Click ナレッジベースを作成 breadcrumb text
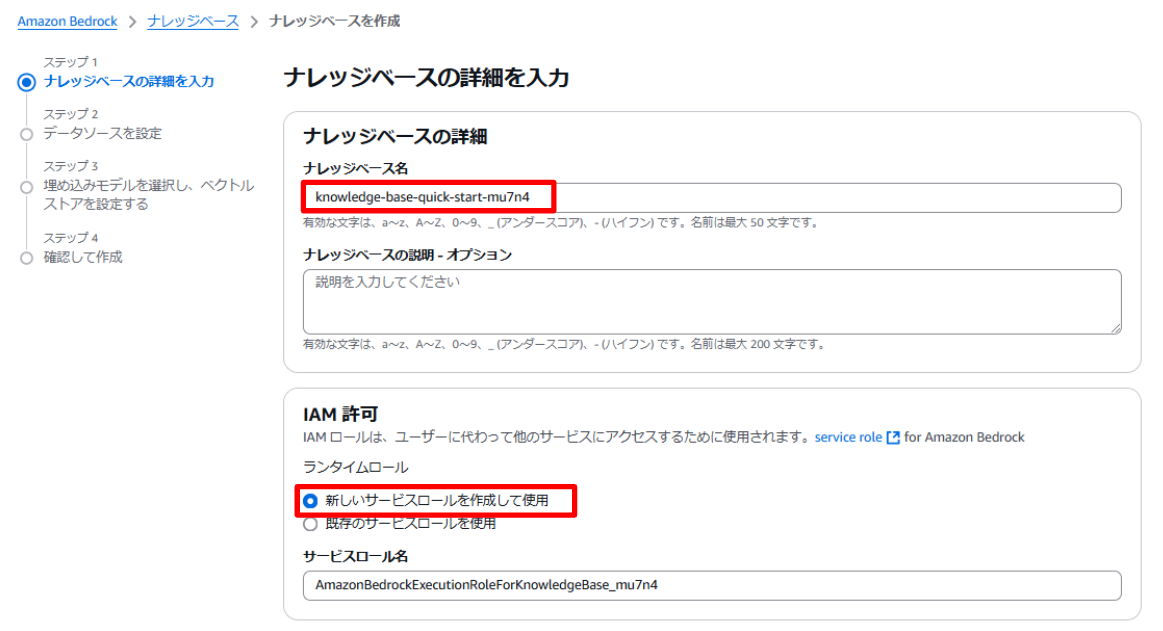Viewport: 1163px width, 631px height. [x=335, y=22]
